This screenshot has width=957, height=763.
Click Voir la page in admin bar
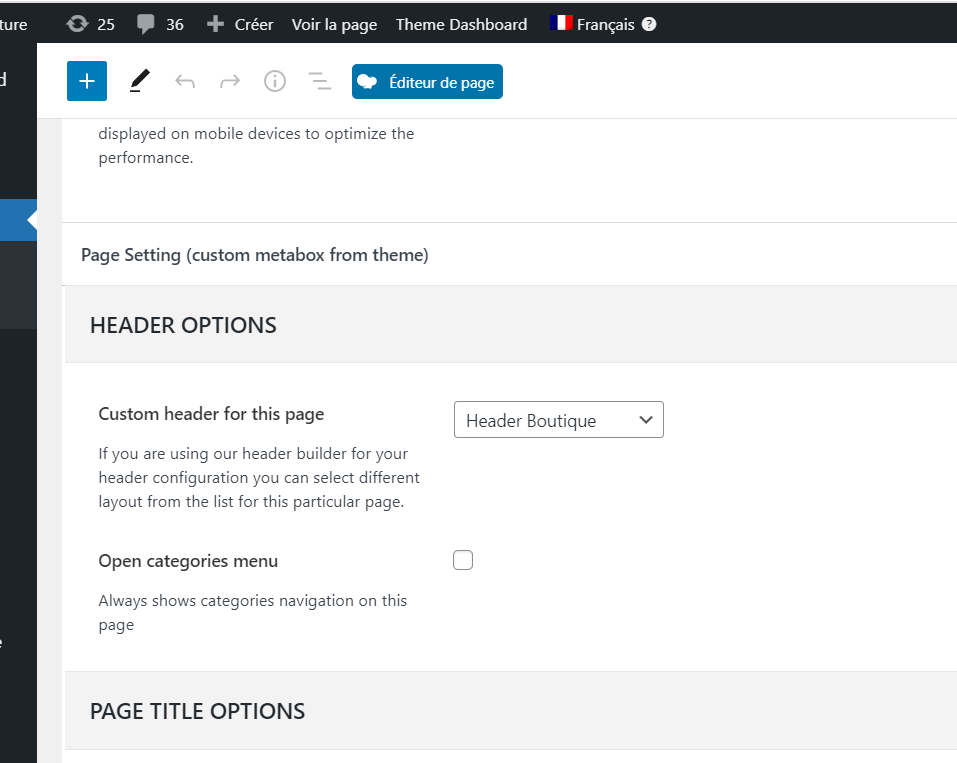(334, 24)
